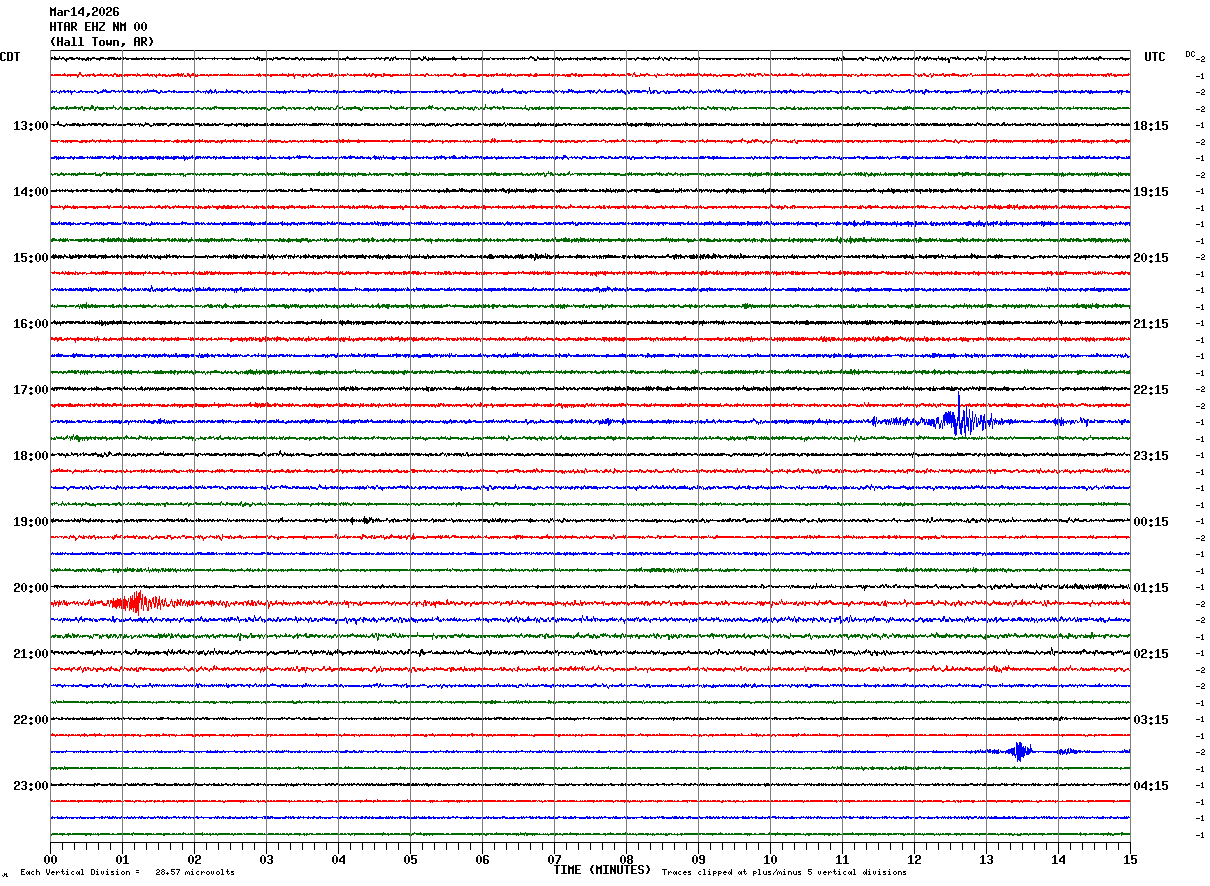The width and height of the screenshot is (1210, 886).
Task: Click minute 13 on the time axis
Action: pos(986,859)
